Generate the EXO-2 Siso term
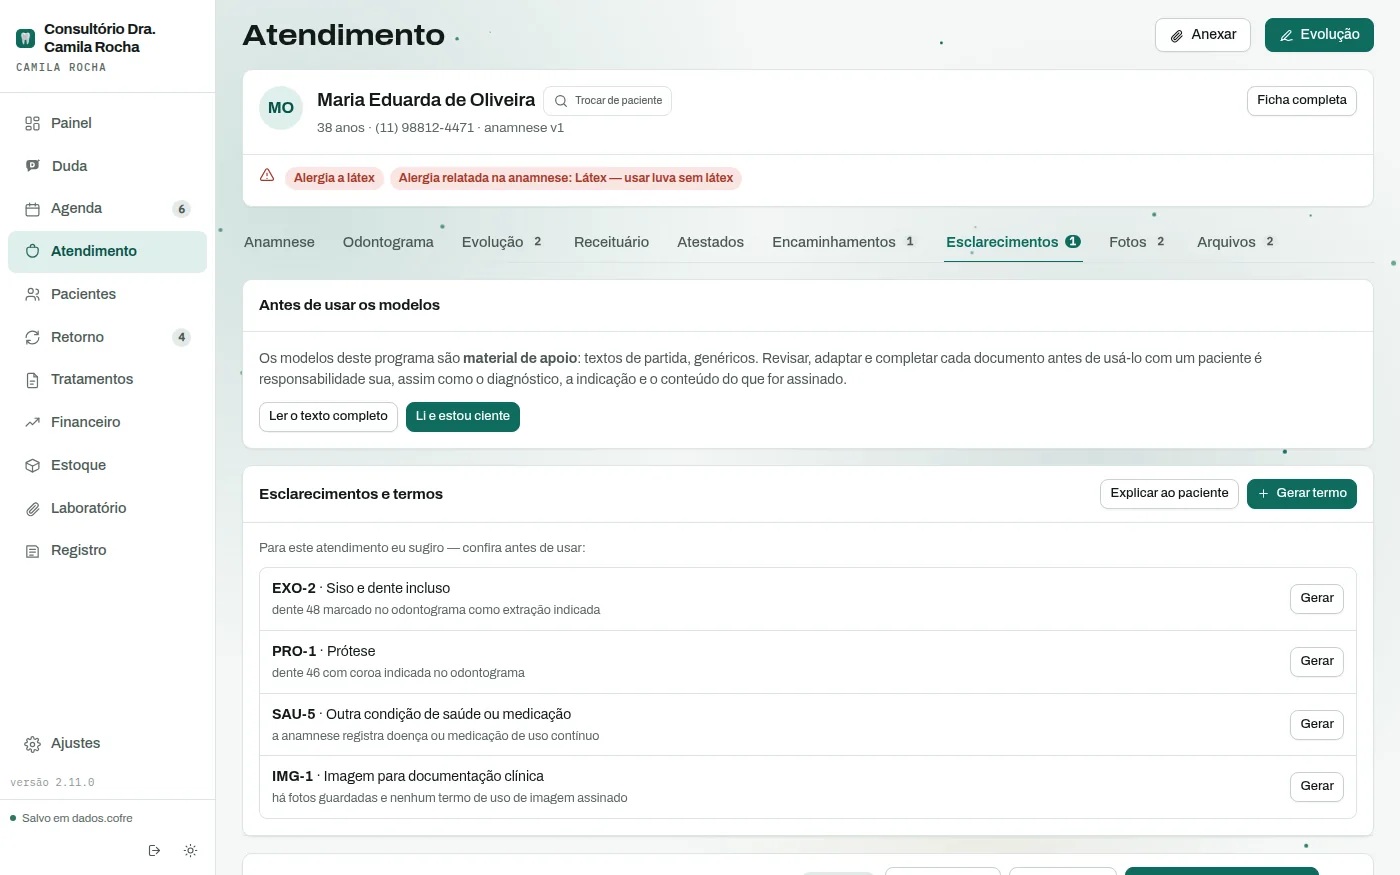Image resolution: width=1400 pixels, height=875 pixels. click(x=1317, y=599)
